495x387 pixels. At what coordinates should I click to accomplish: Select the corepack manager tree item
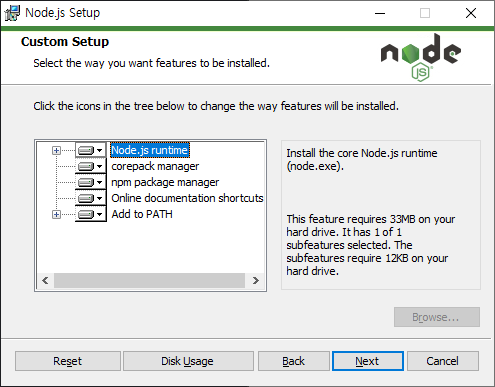point(155,166)
